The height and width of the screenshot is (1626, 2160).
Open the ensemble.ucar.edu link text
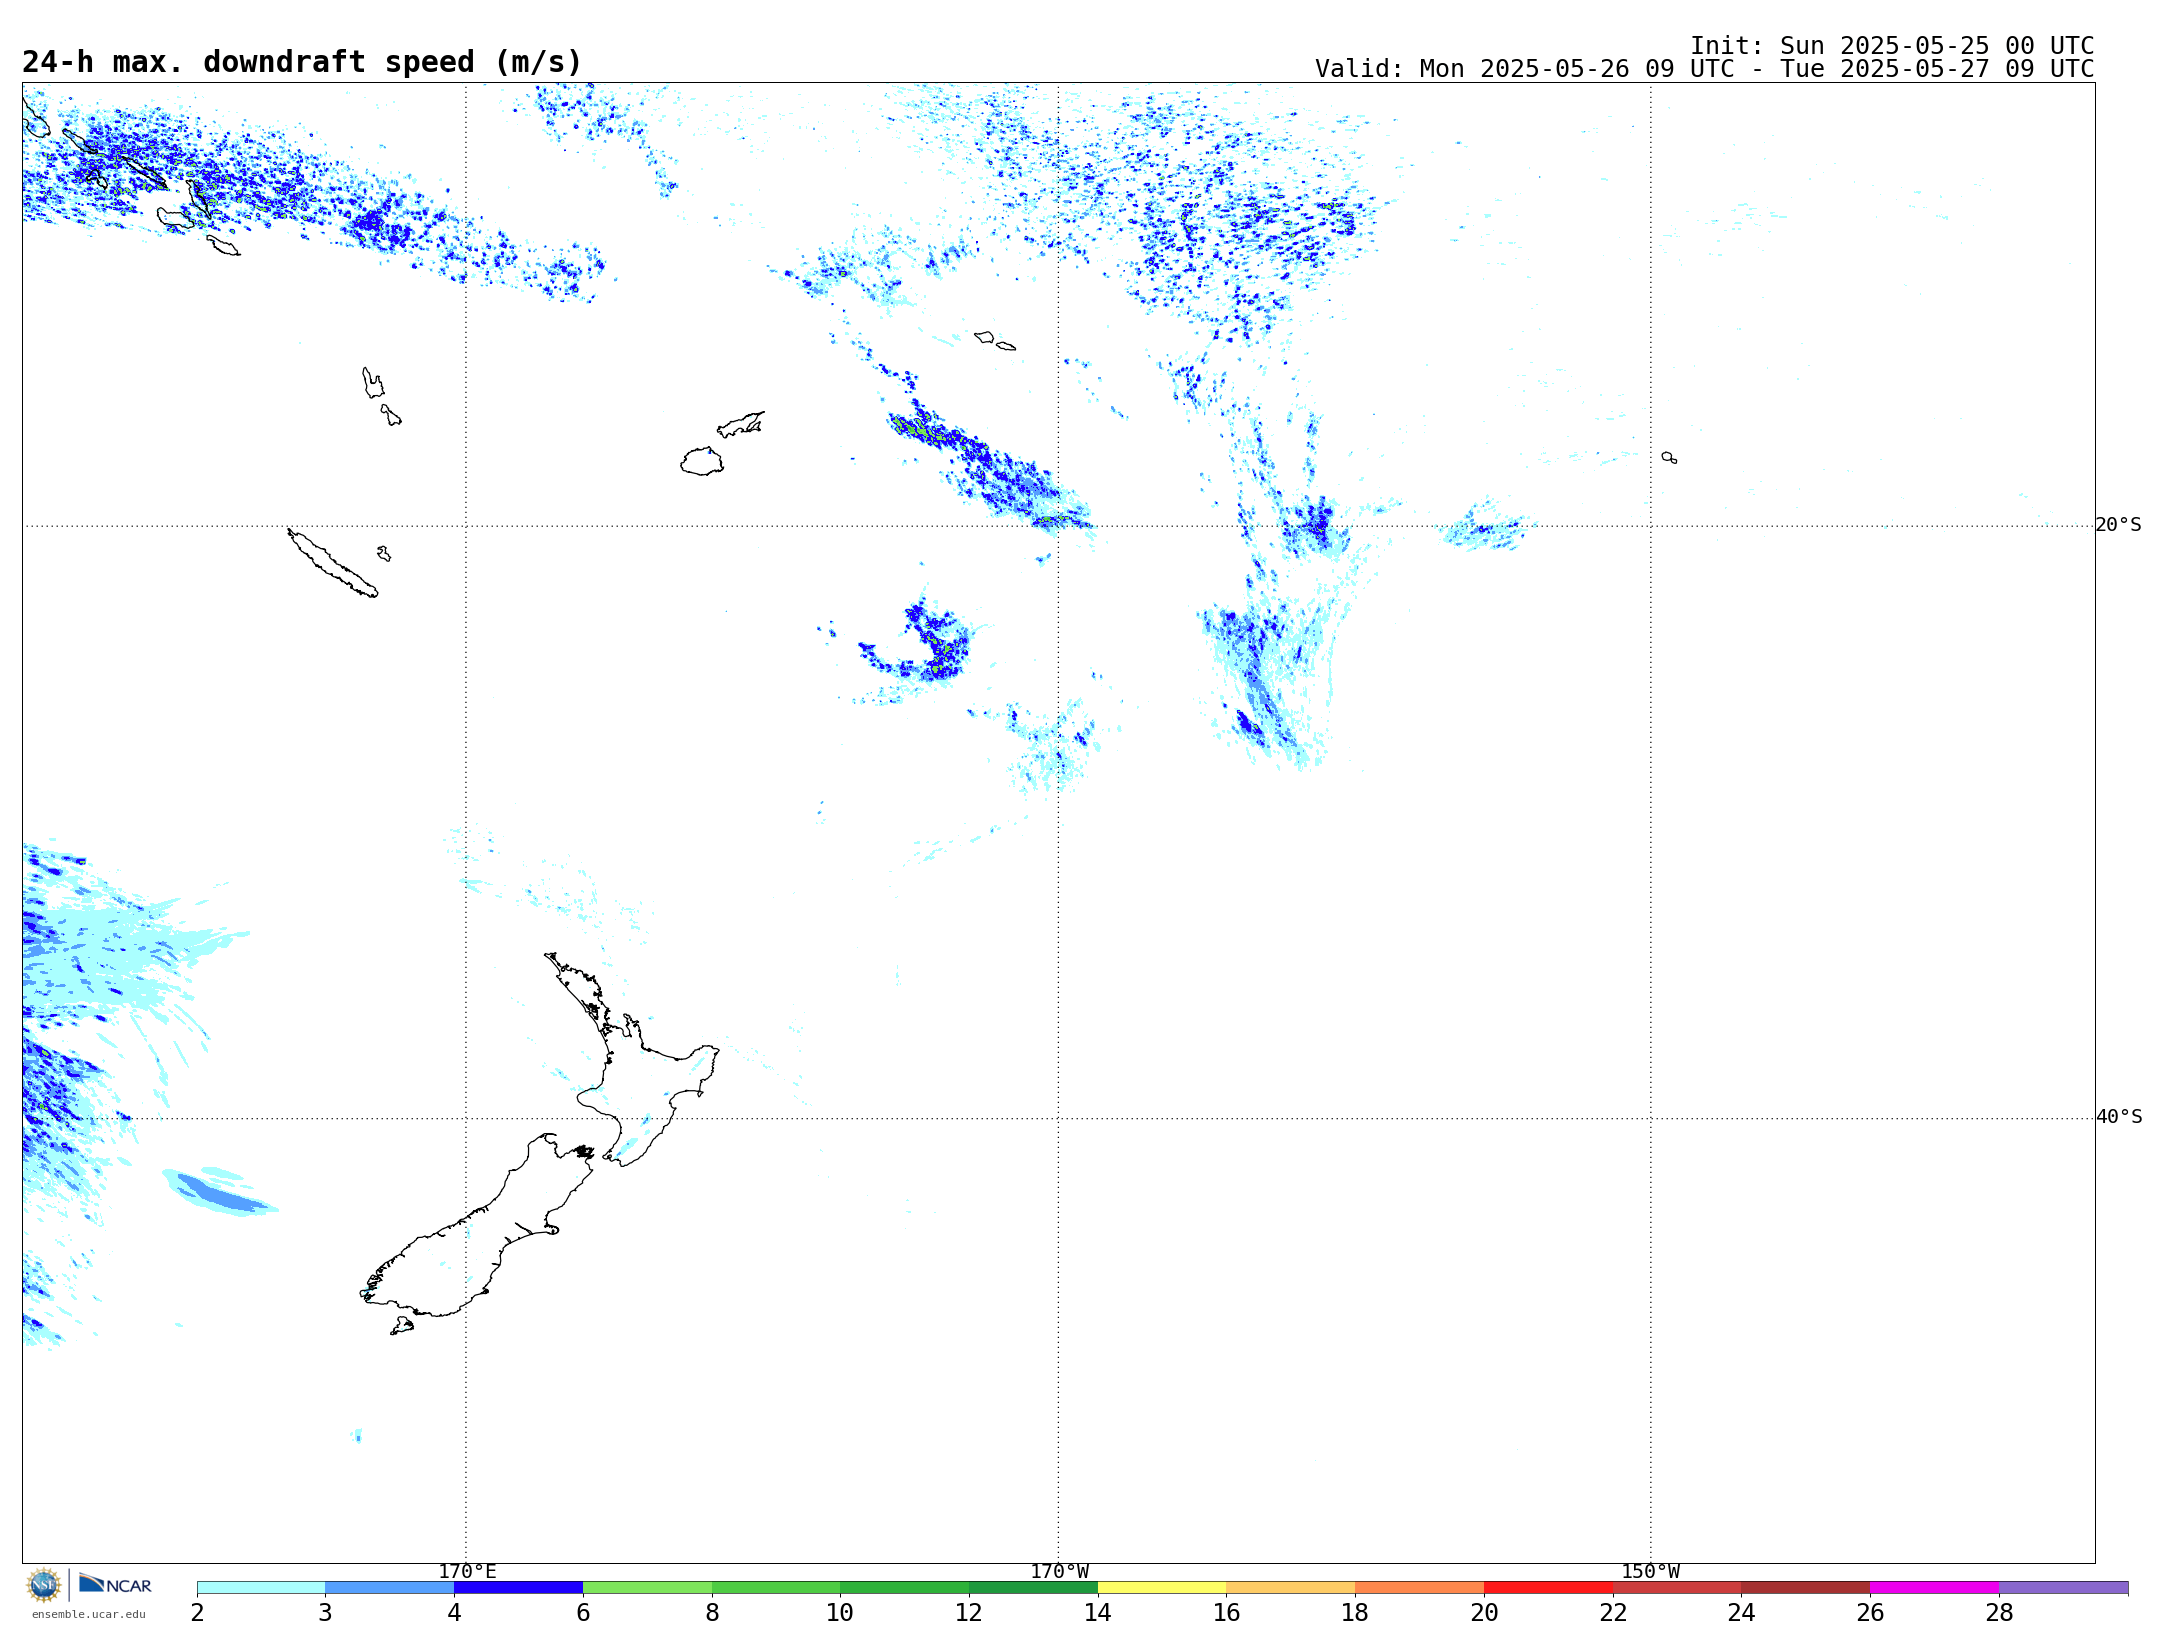(x=89, y=1614)
